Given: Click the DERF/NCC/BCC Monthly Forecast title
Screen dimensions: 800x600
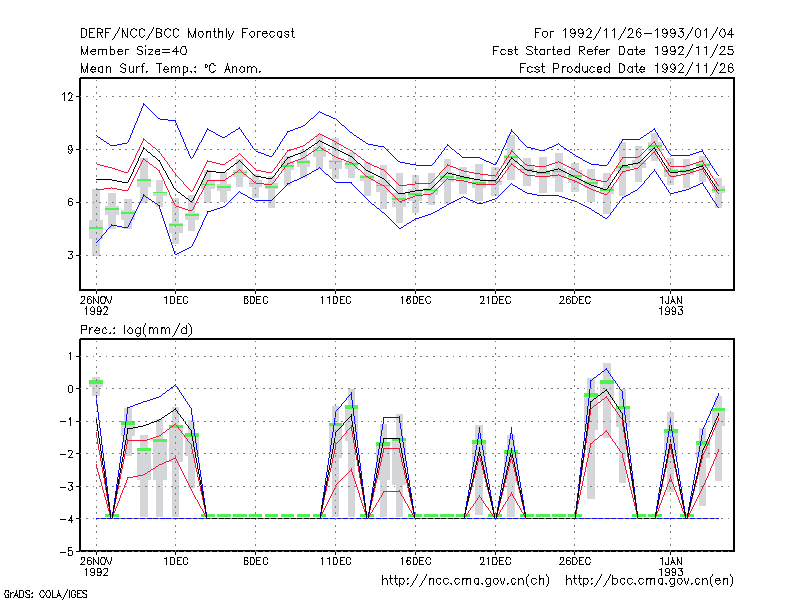Looking at the screenshot, I should [x=187, y=34].
